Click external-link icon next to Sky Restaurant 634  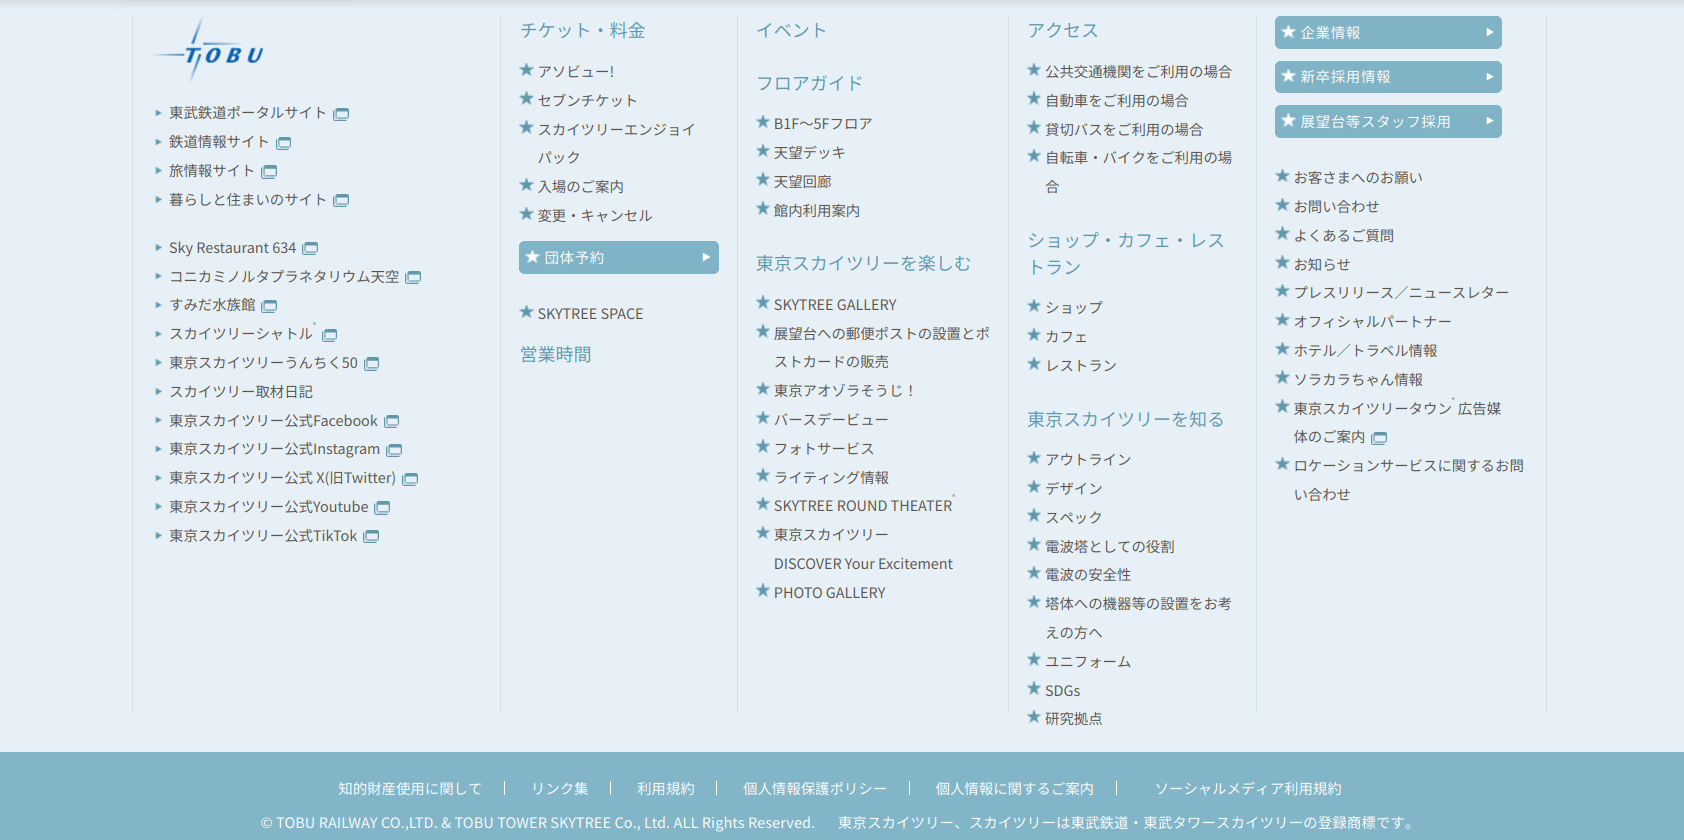point(310,248)
